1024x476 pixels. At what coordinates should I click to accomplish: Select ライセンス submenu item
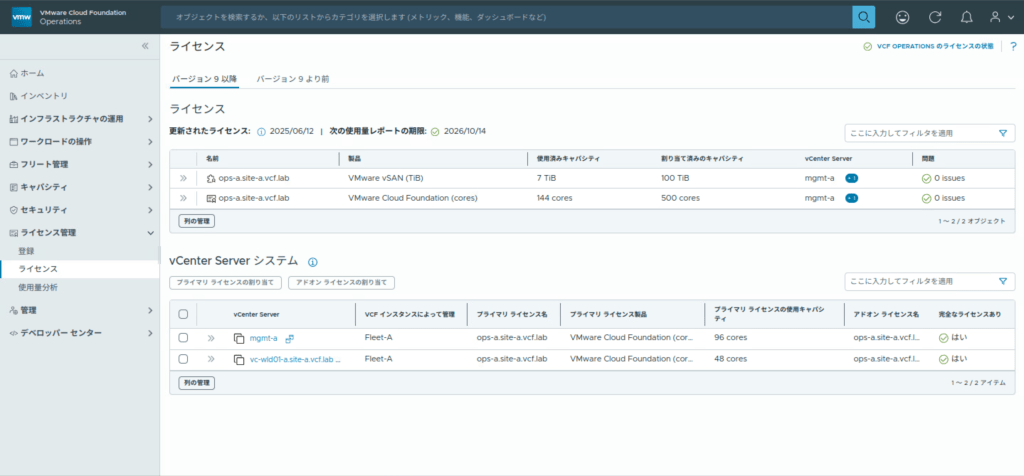click(x=80, y=269)
